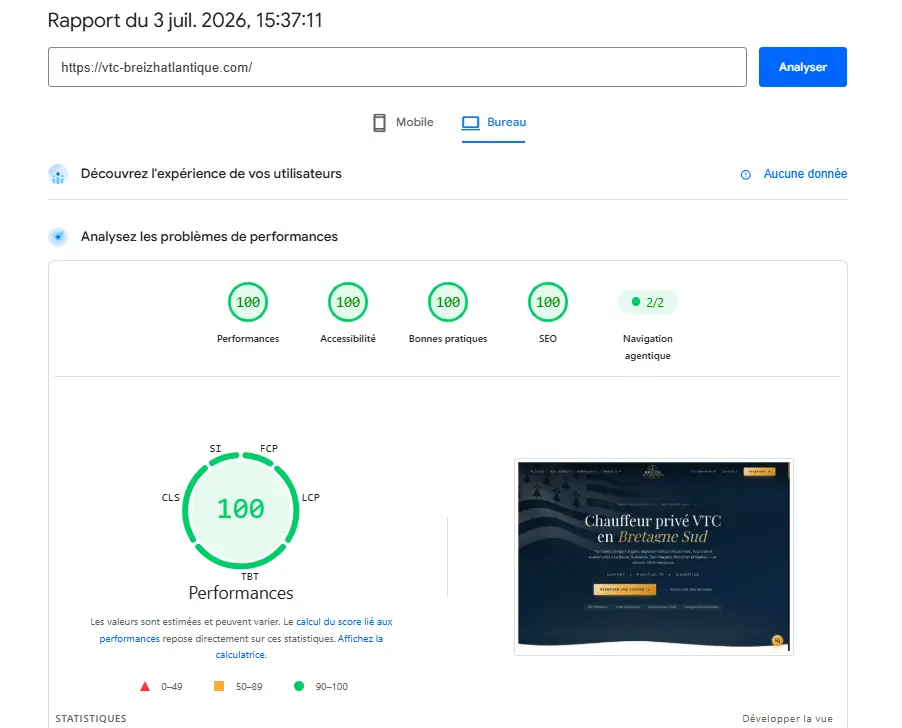Click the TBT metric label on gauge

(250, 576)
